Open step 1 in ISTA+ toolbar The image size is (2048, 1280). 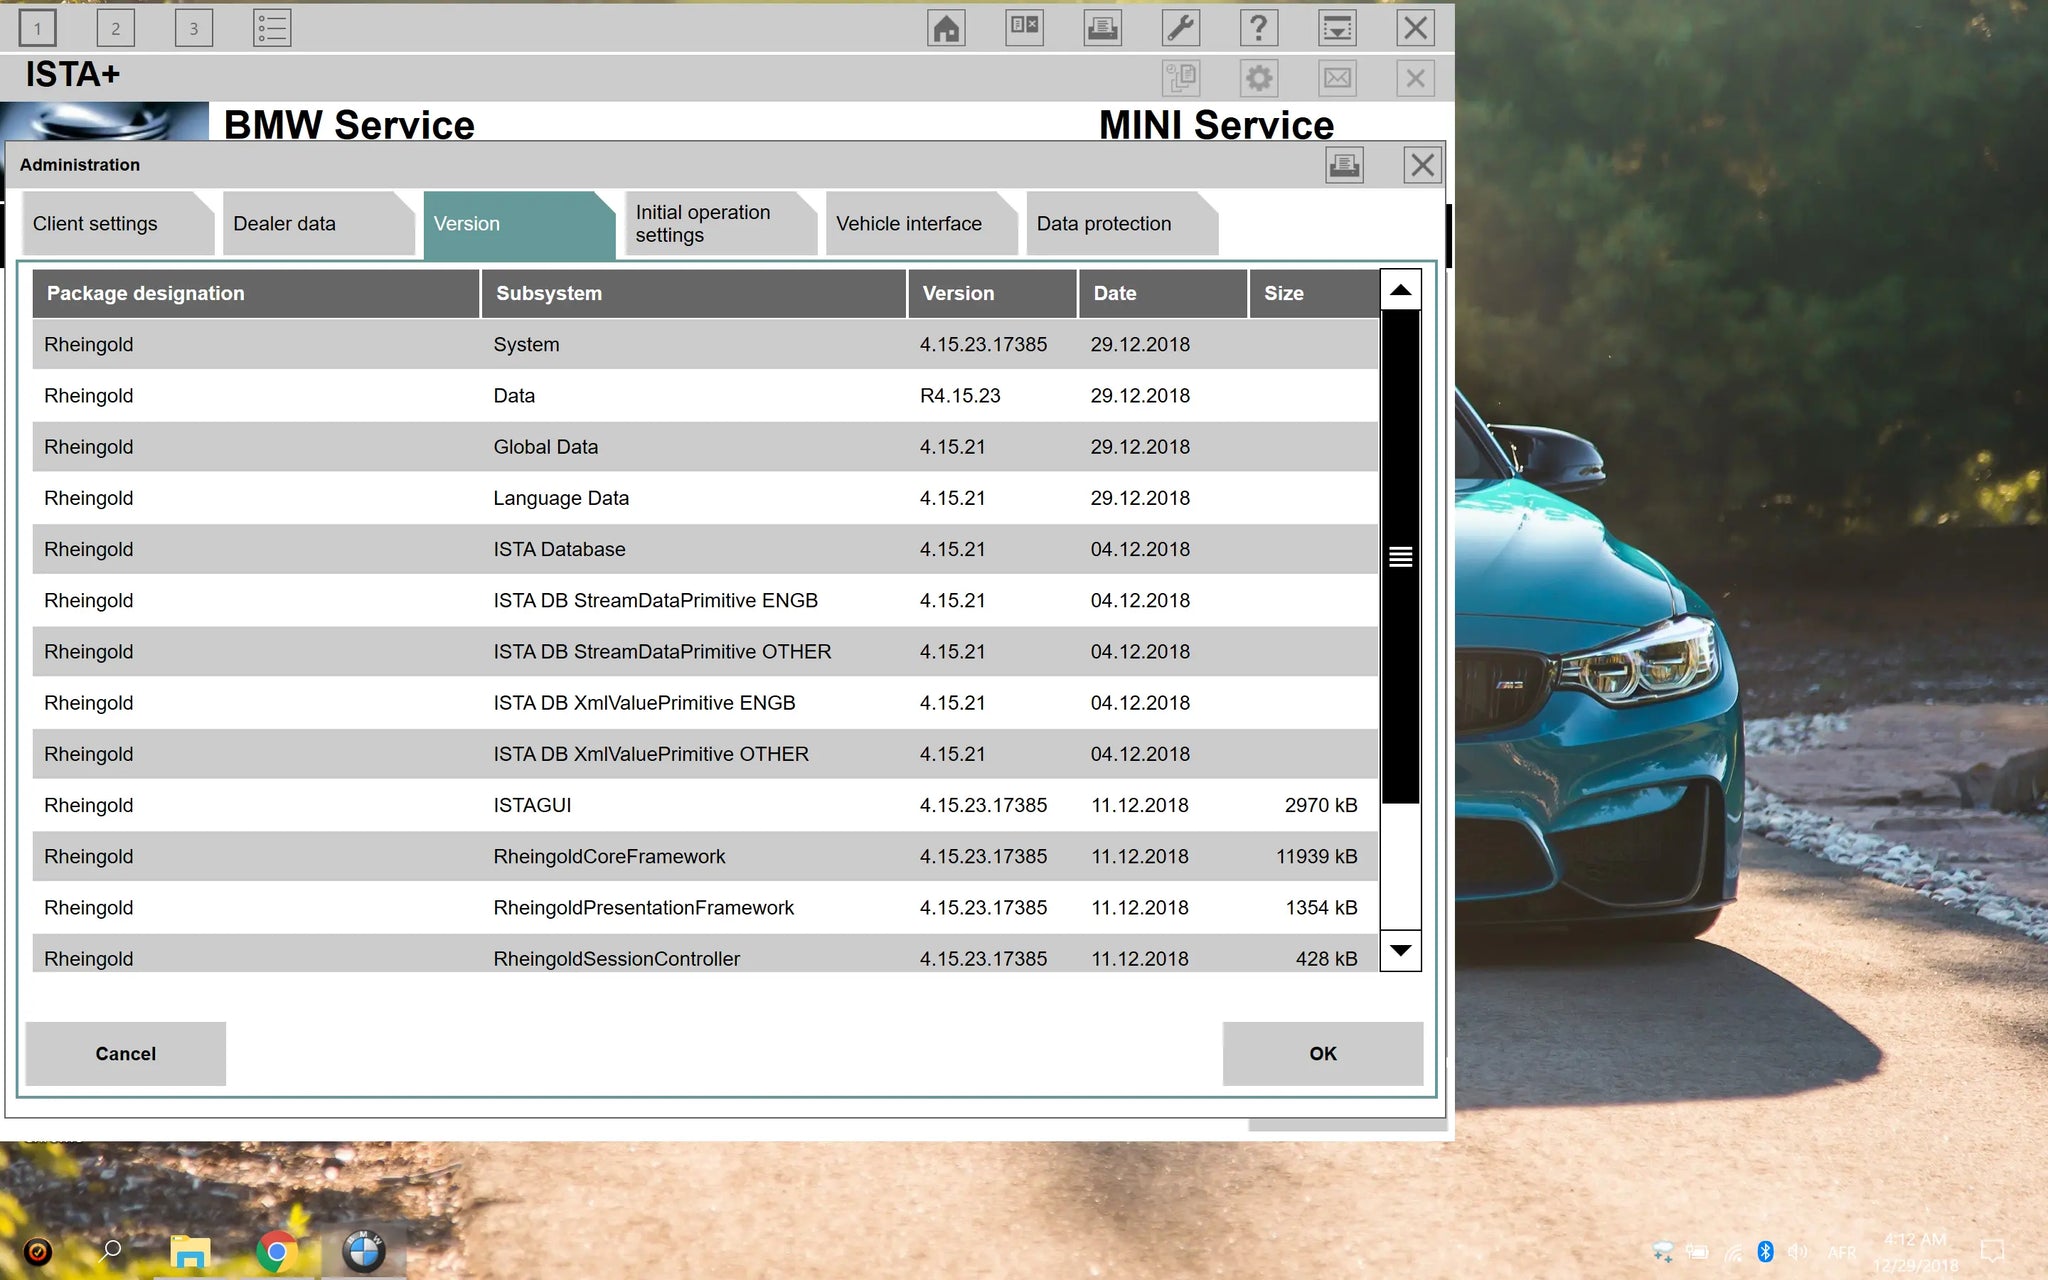pos(38,28)
